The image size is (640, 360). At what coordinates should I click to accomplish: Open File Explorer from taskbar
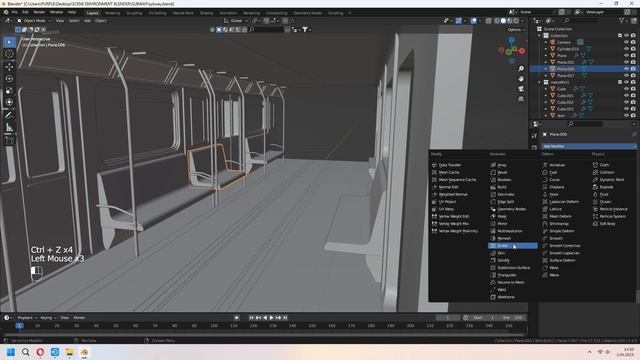[69, 352]
